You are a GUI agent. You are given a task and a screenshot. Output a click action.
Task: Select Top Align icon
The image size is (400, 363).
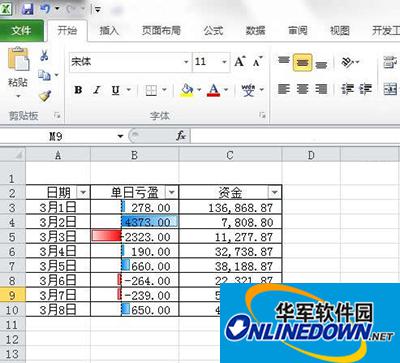pyautogui.click(x=284, y=62)
